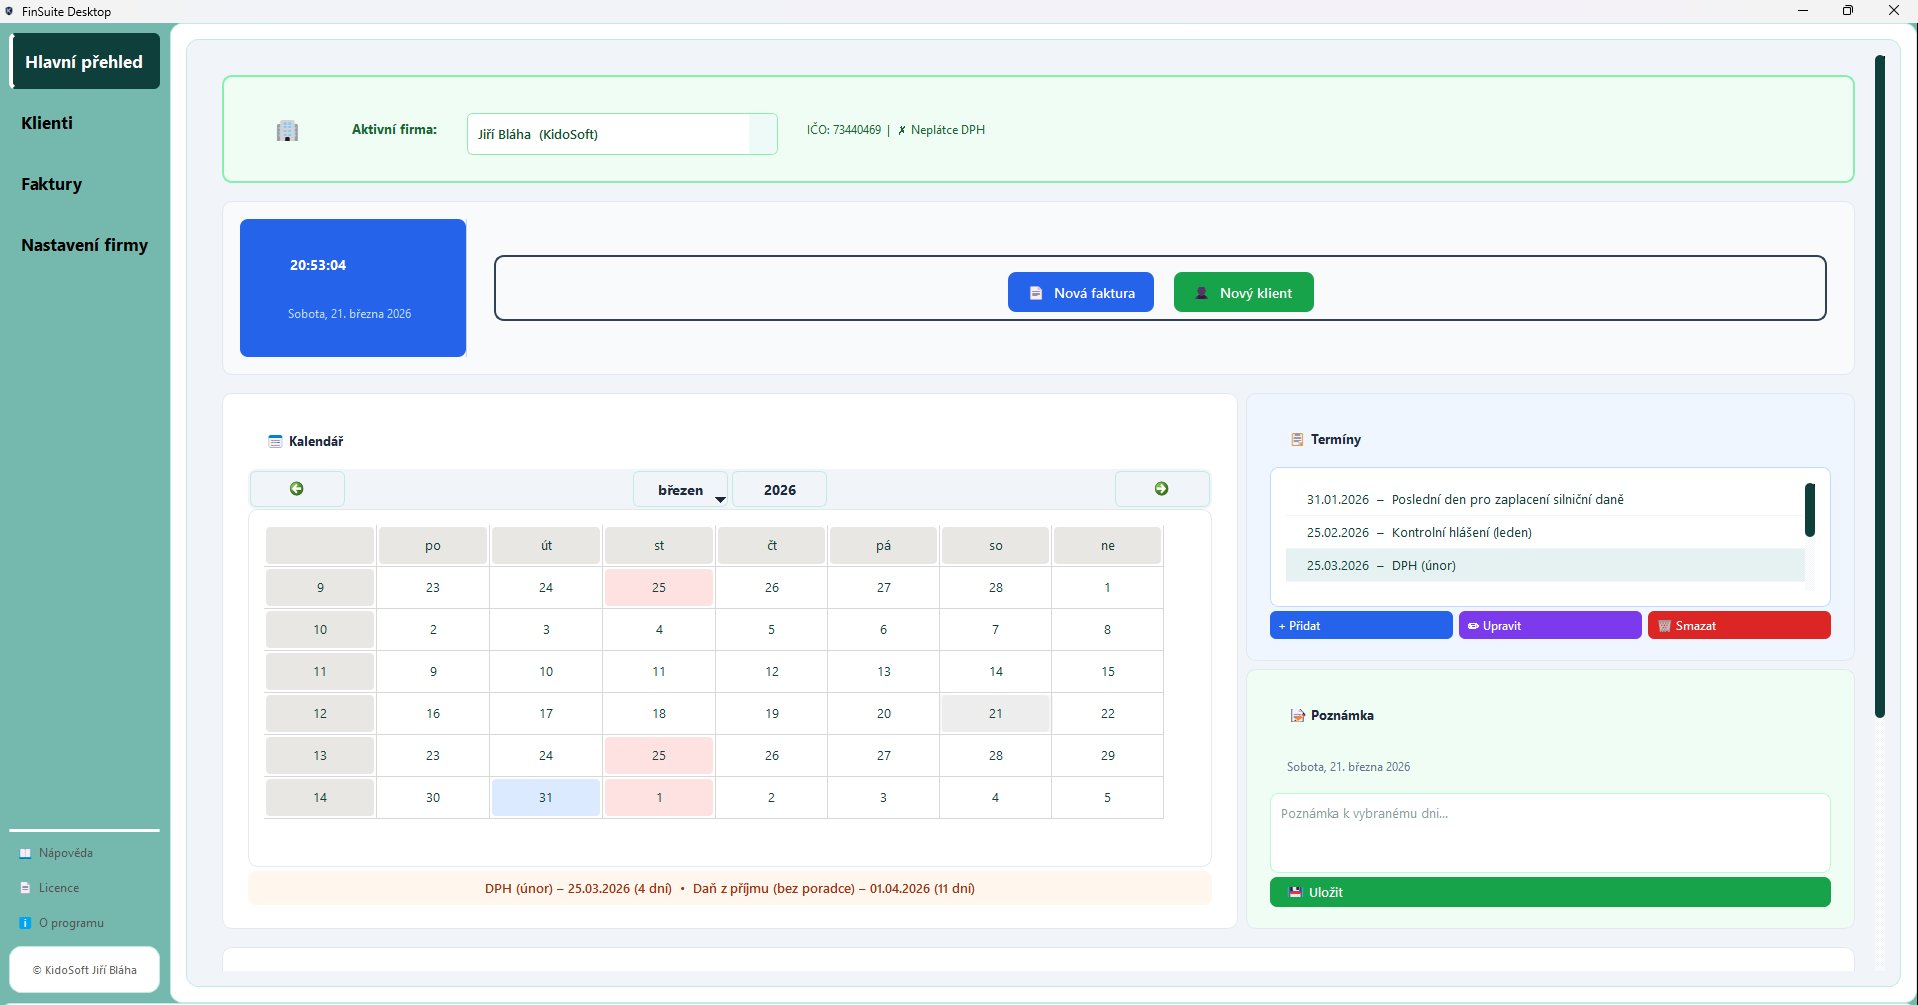Click the Kalendář header icon
The height and width of the screenshot is (1005, 1918).
(x=275, y=441)
